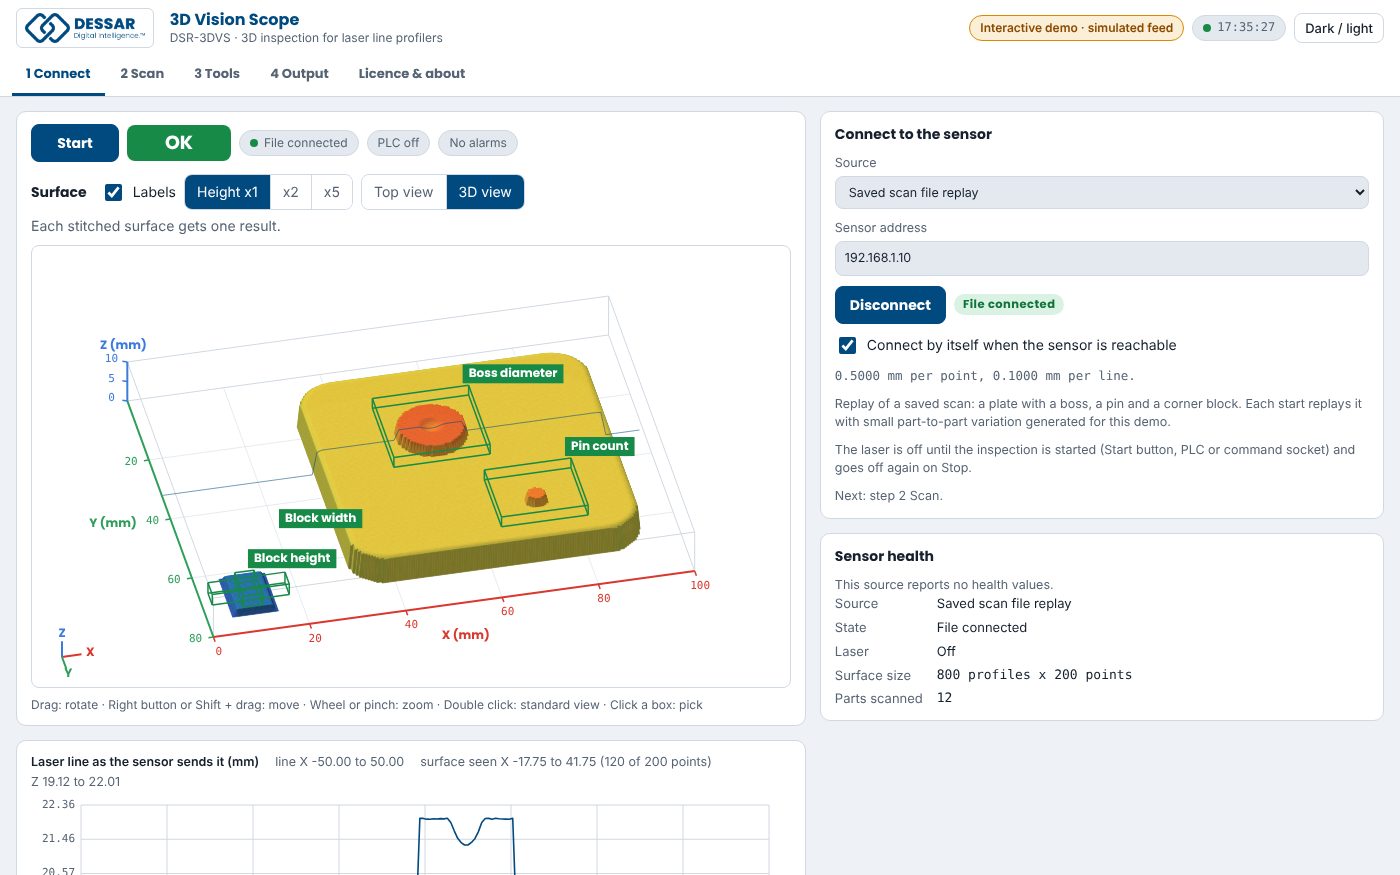Viewport: 1400px width, 875px height.
Task: Click the Laser state value Off
Action: (946, 651)
